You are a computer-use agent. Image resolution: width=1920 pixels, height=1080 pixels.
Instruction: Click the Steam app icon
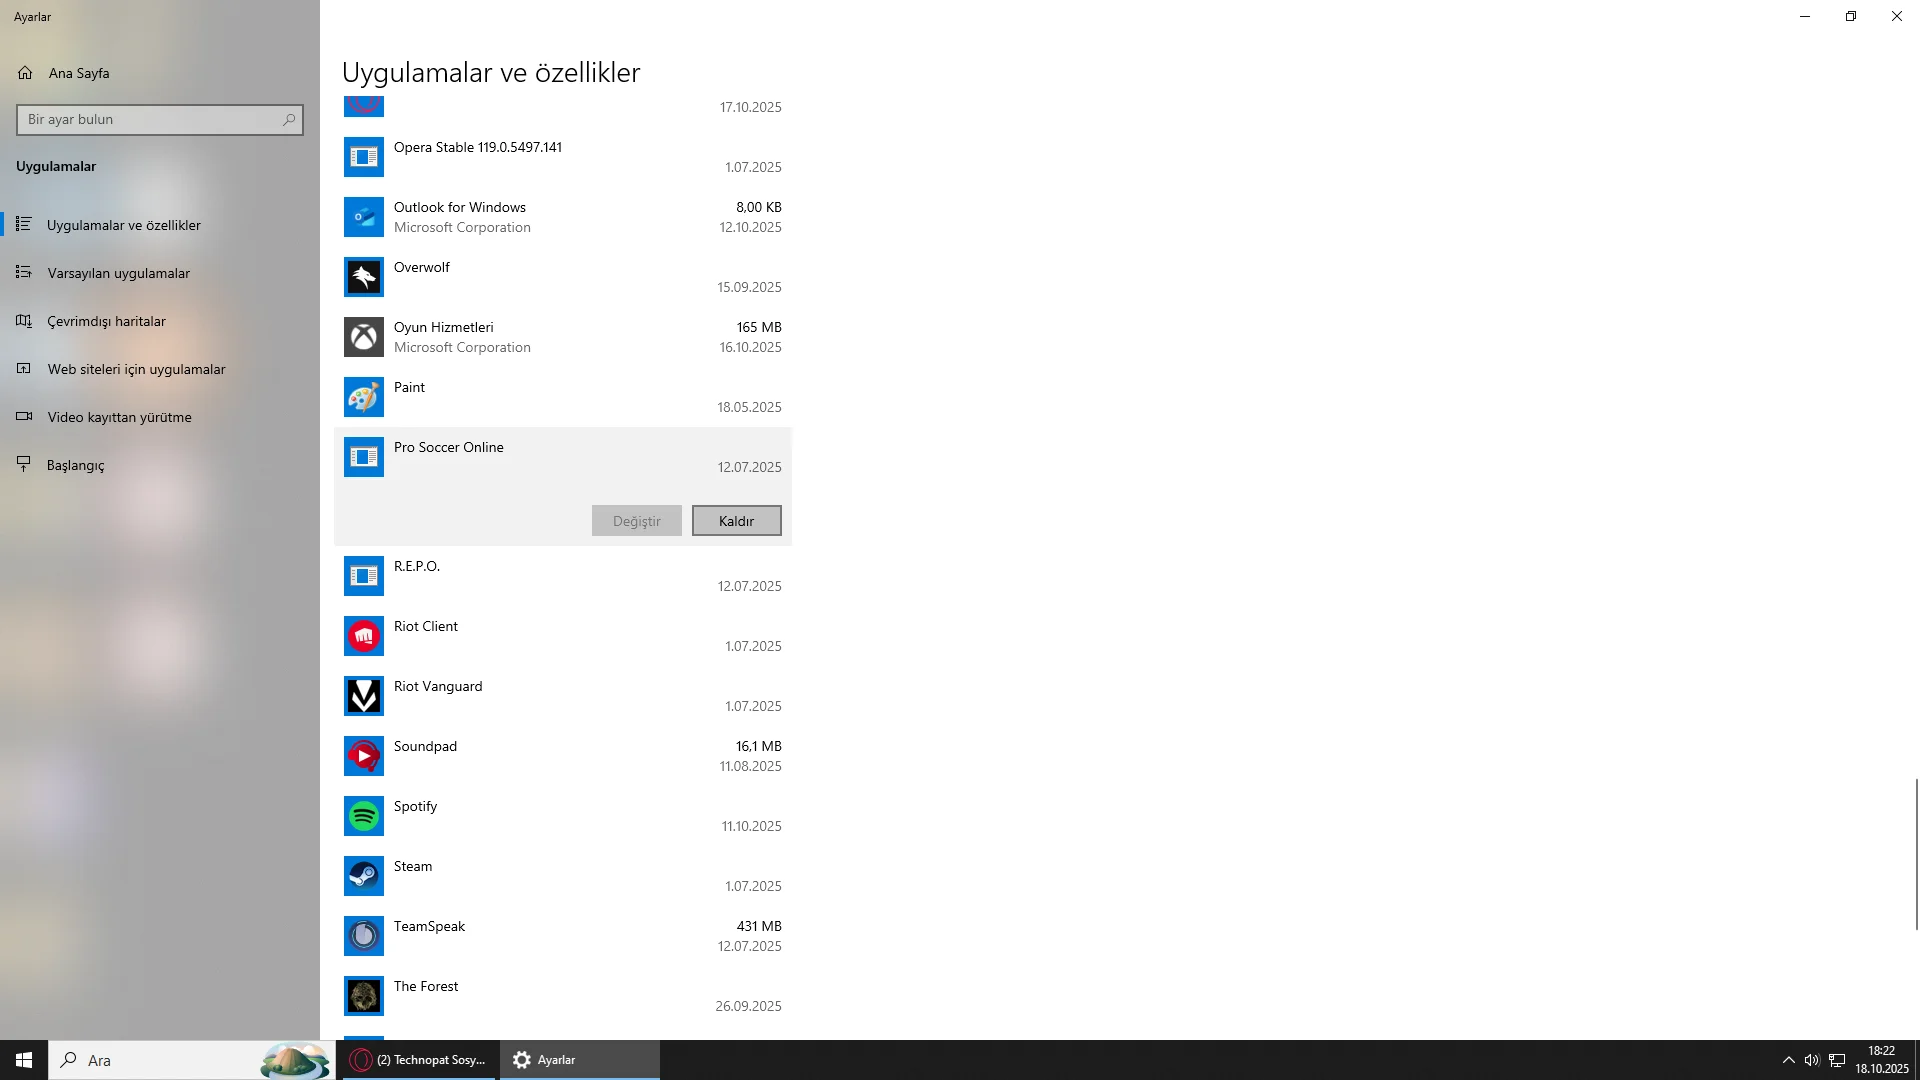(363, 876)
